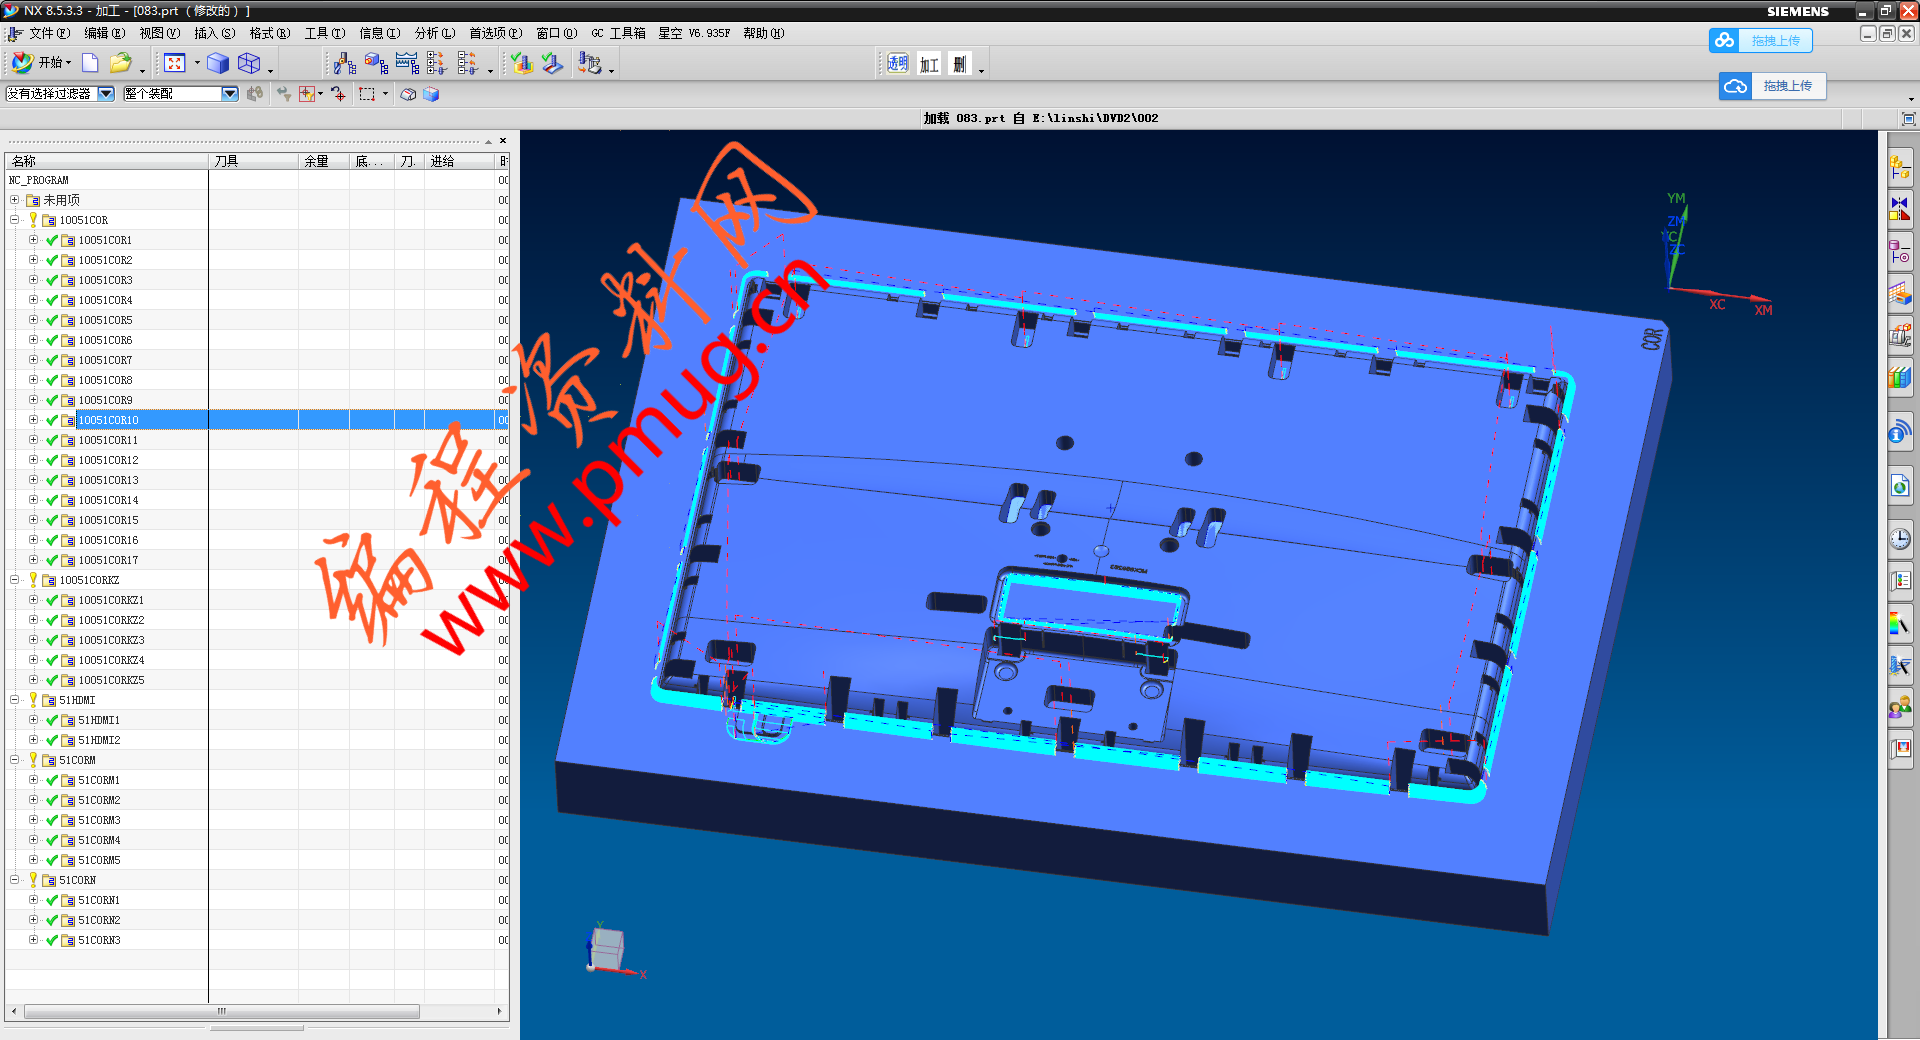Click the 删 delete toolbar button
Image resolution: width=1920 pixels, height=1040 pixels.
coord(960,64)
